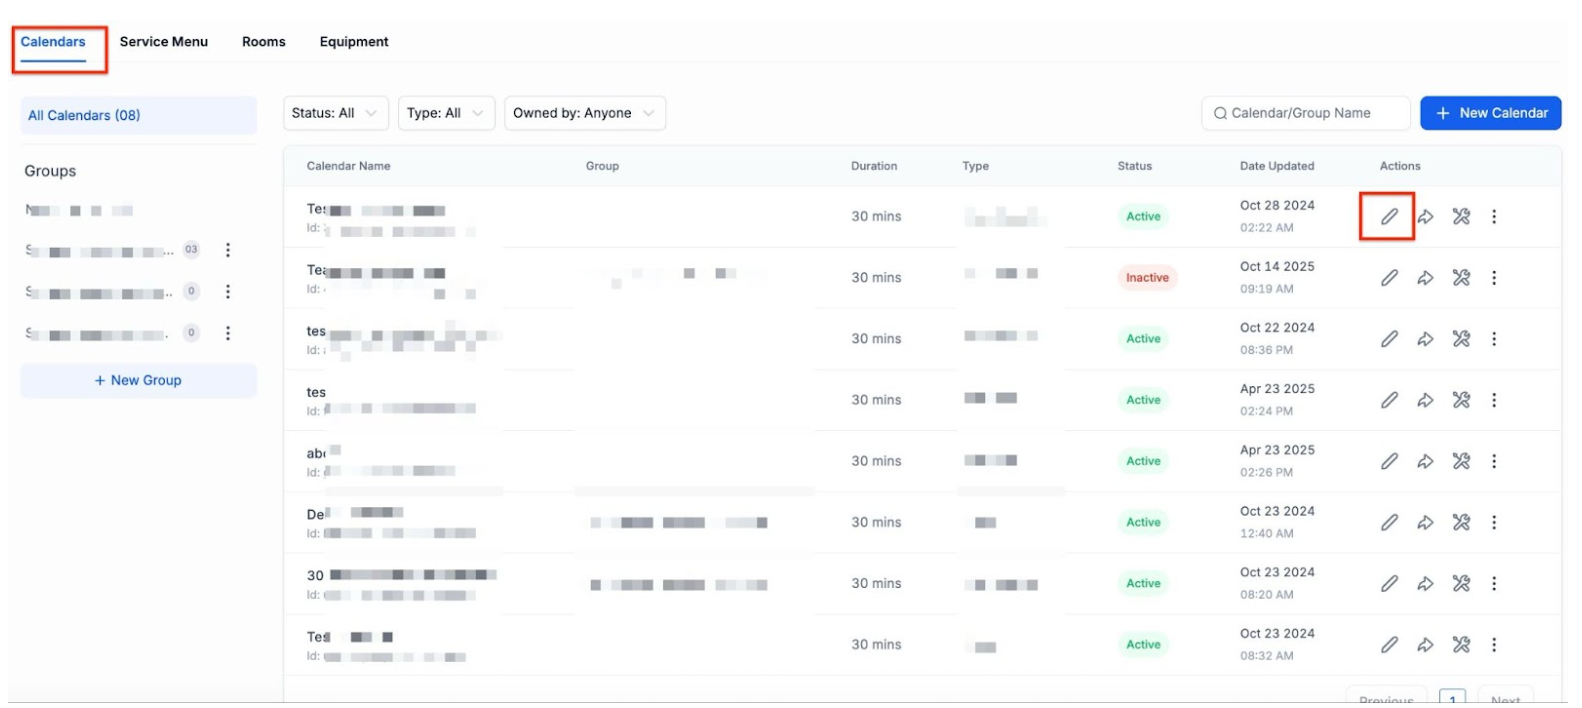Click the + New Group button

[138, 381]
